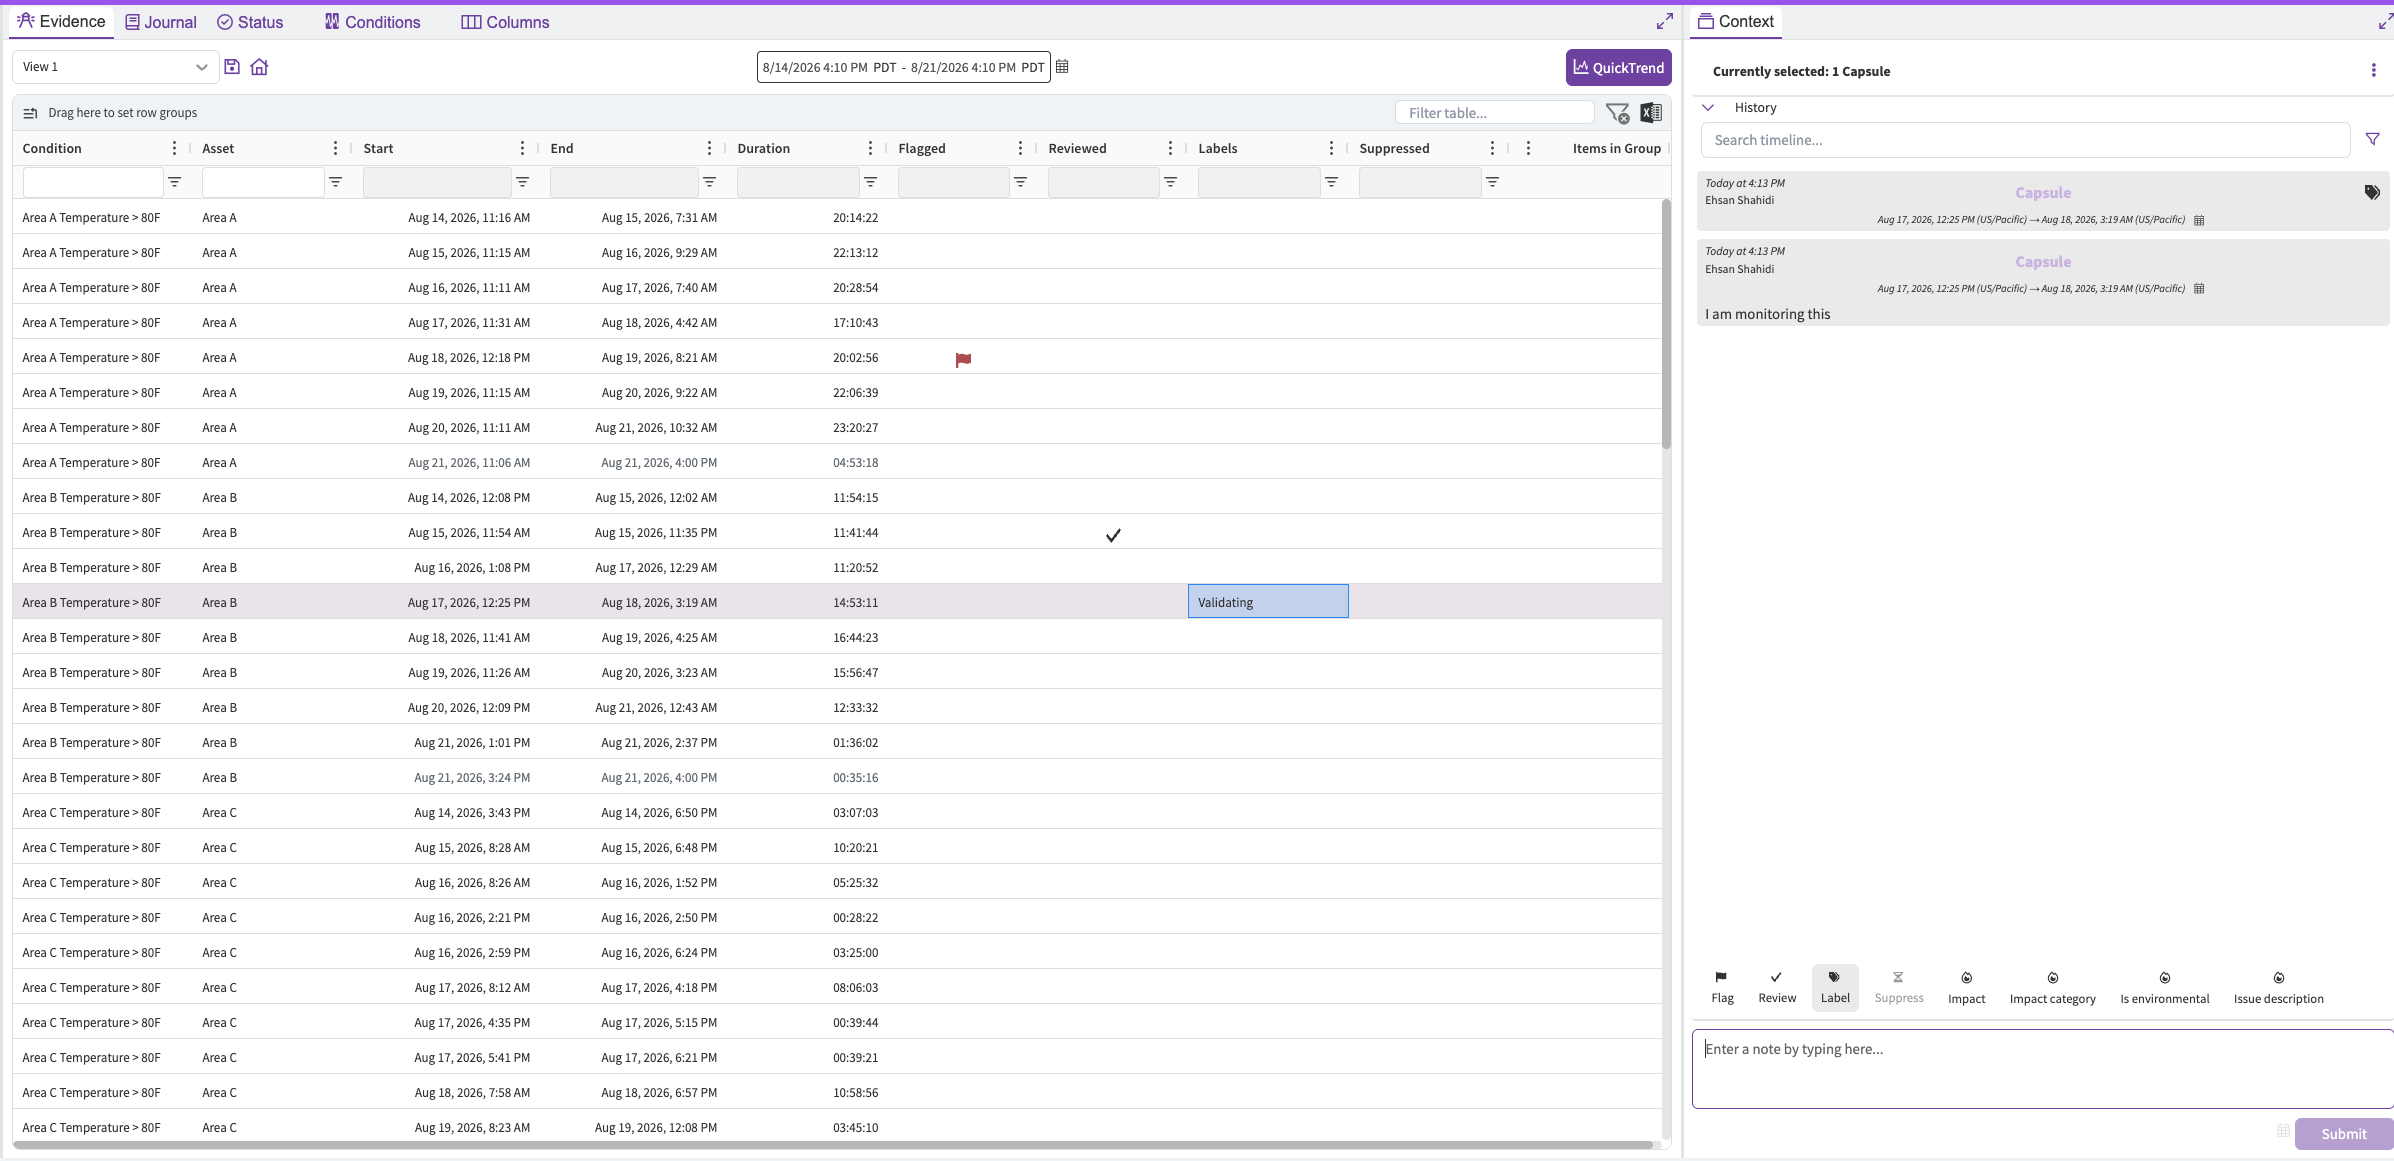This screenshot has height=1161, width=2394.
Task: Open the Duration filter options
Action: (x=870, y=182)
